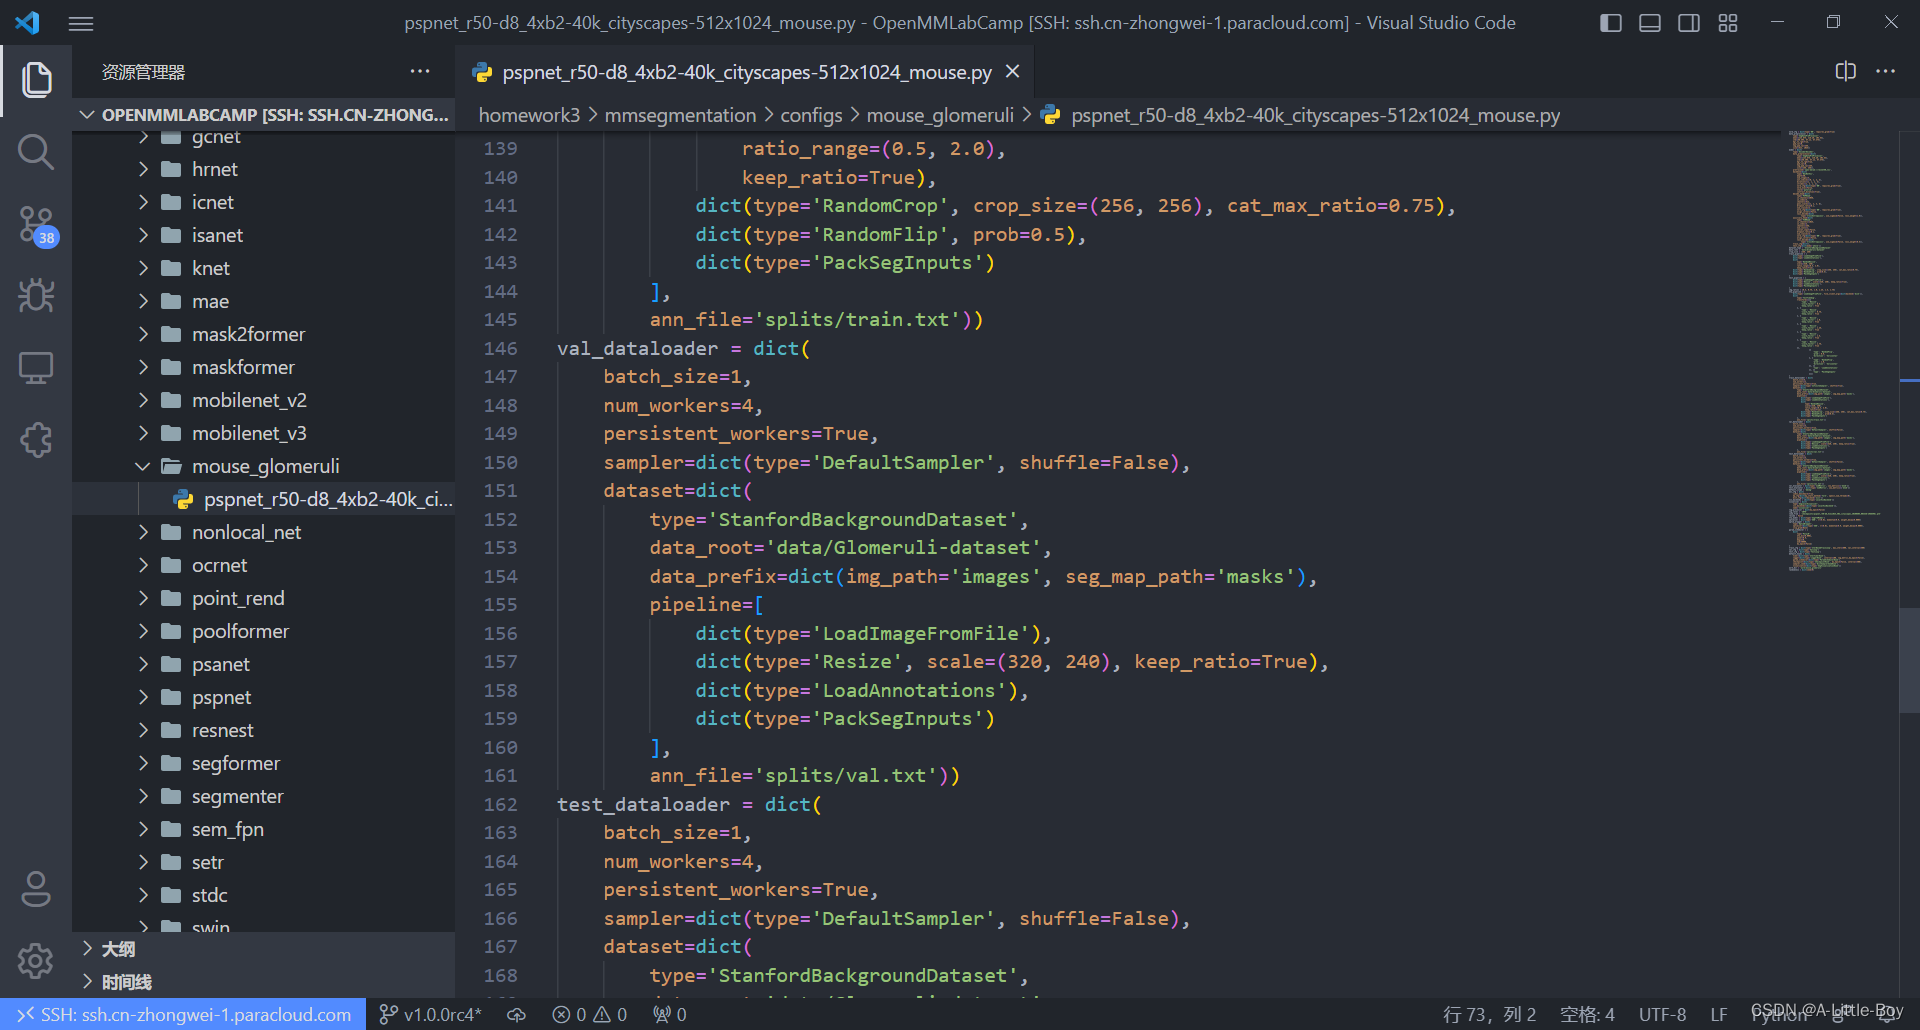
Task: Collapse the mouse_glomeruli folder
Action: pyautogui.click(x=143, y=466)
